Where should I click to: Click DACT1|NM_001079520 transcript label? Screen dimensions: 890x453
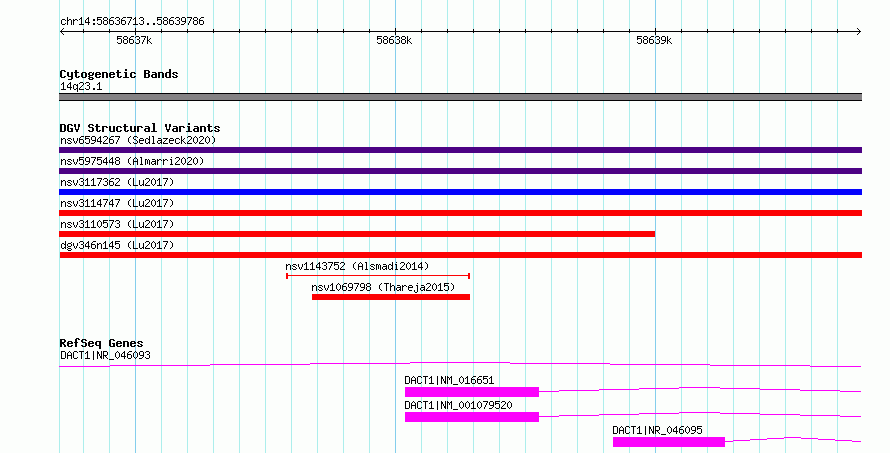[458, 405]
